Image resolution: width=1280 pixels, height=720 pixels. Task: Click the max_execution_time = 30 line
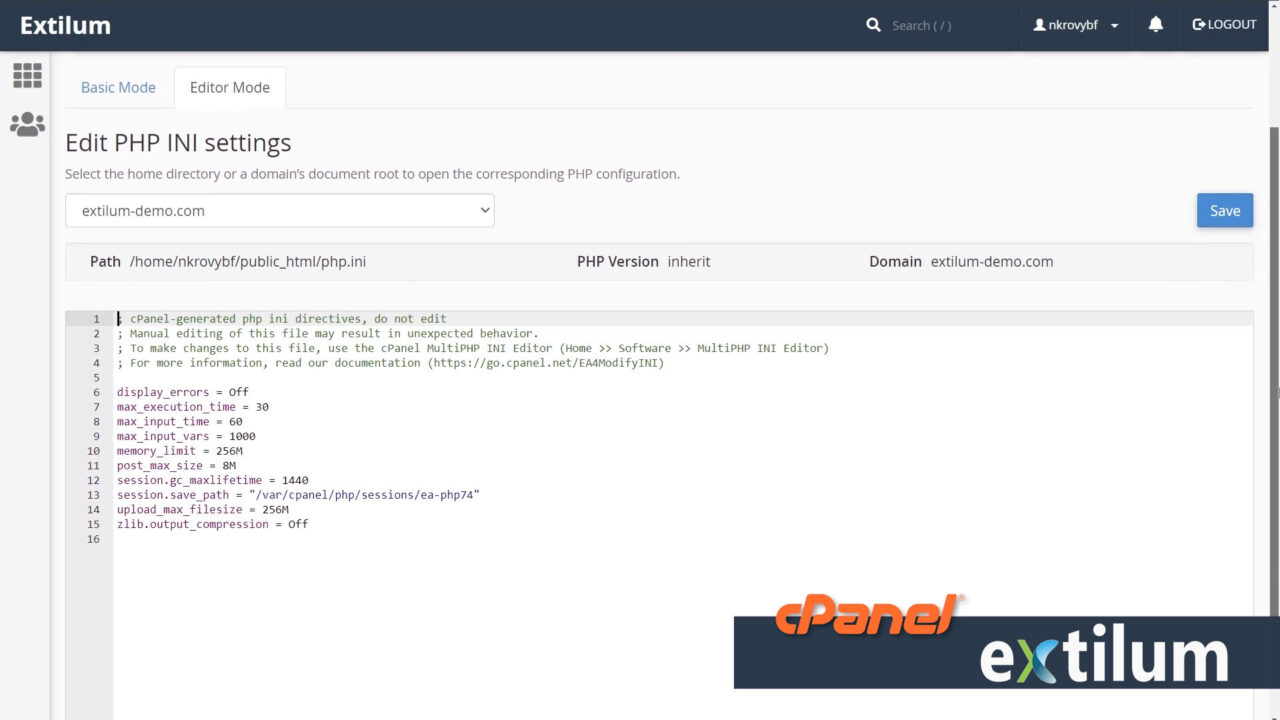click(192, 407)
